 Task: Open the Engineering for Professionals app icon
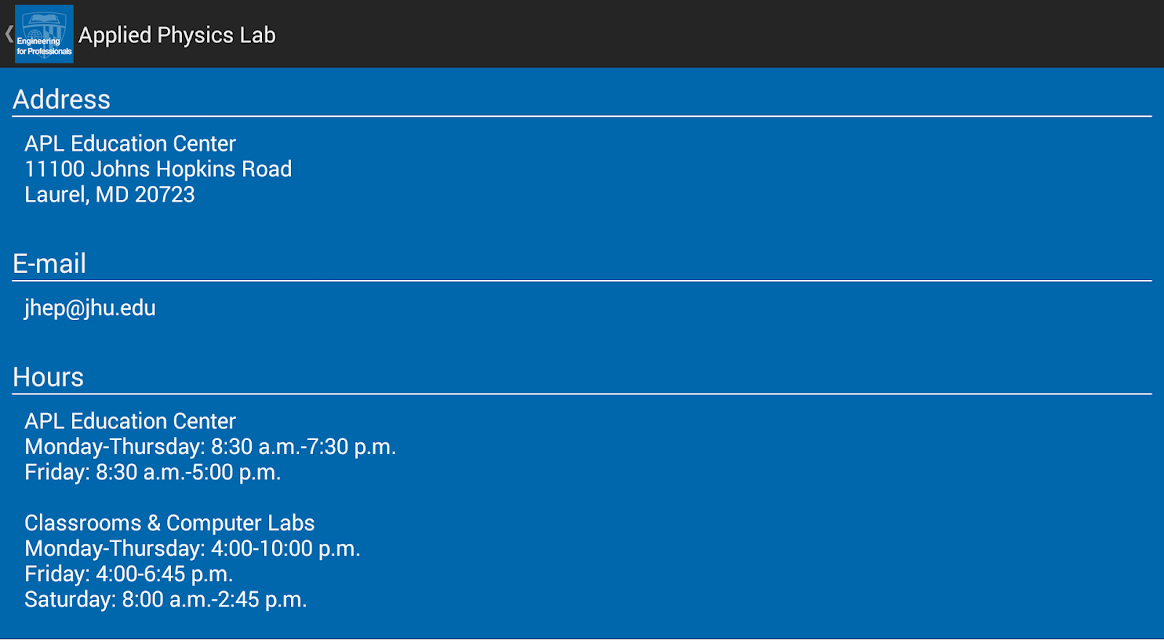tap(45, 34)
